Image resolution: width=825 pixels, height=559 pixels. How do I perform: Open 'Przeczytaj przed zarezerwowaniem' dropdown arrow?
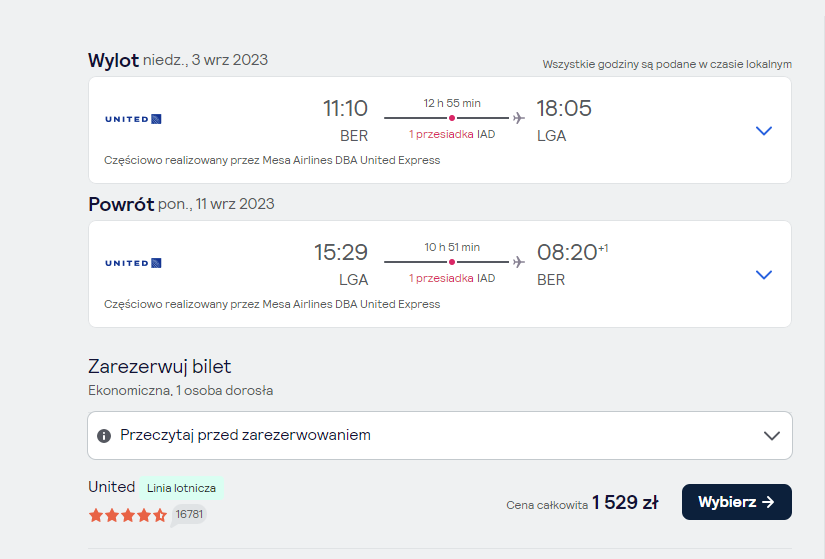771,436
